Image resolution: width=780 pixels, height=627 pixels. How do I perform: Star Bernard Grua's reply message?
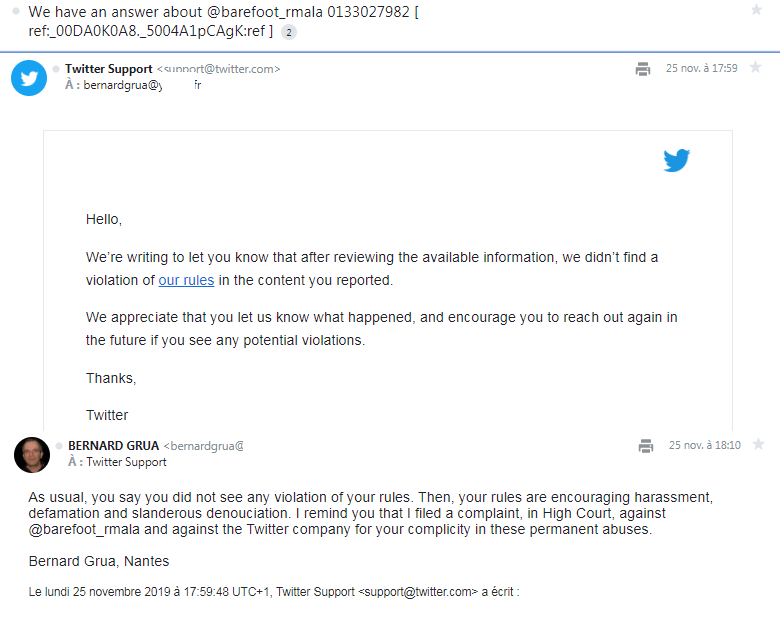(x=758, y=444)
